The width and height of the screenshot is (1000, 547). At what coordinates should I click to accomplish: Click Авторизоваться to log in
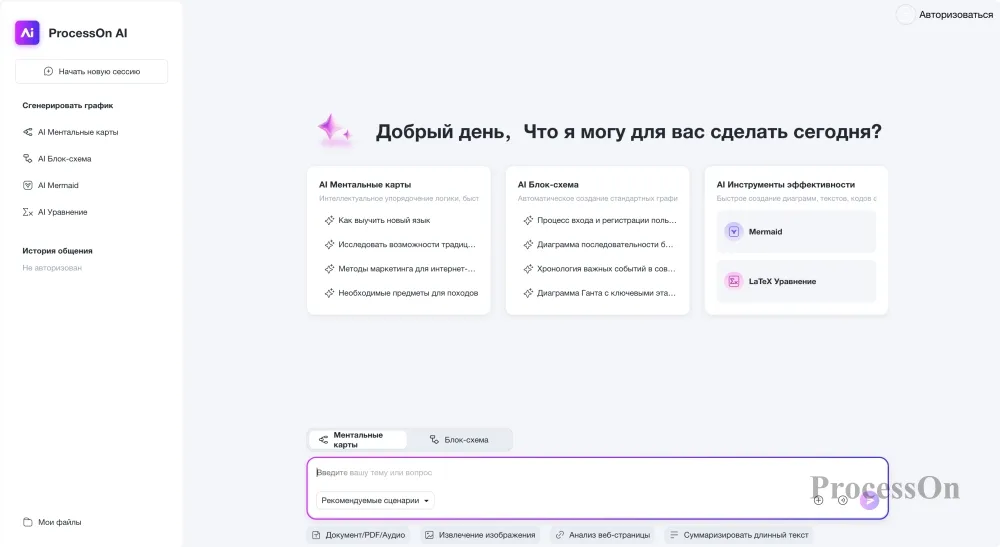coord(955,15)
